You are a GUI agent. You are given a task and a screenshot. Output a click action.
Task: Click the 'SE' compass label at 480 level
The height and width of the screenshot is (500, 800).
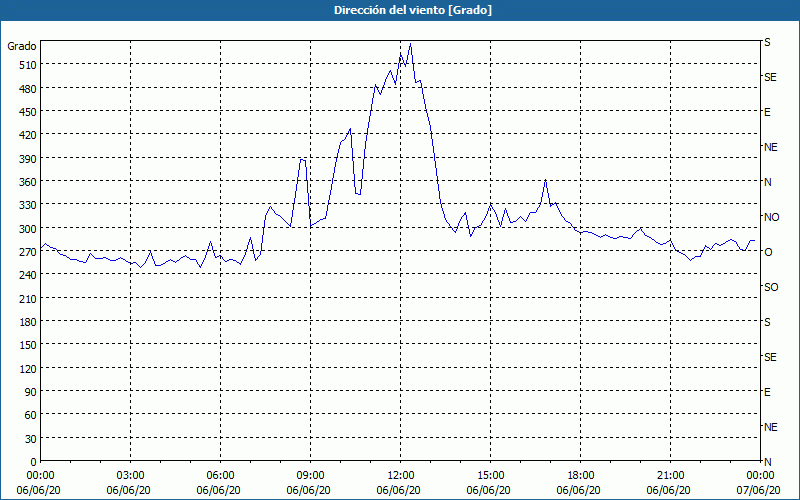click(x=770, y=77)
